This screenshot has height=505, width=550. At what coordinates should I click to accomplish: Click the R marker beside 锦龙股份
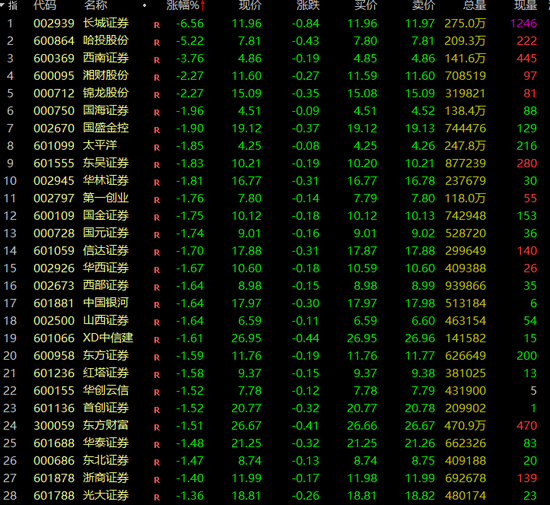coord(157,95)
